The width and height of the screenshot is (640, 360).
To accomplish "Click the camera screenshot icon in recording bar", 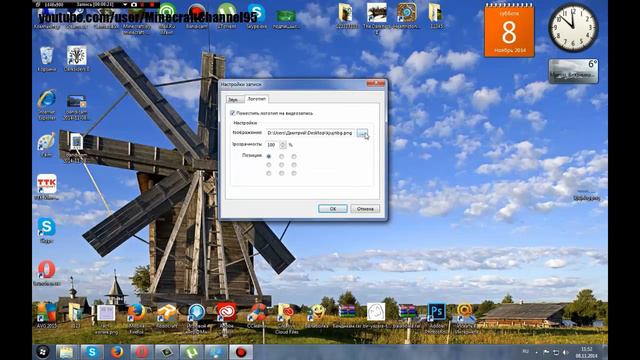I will click(134, 4).
